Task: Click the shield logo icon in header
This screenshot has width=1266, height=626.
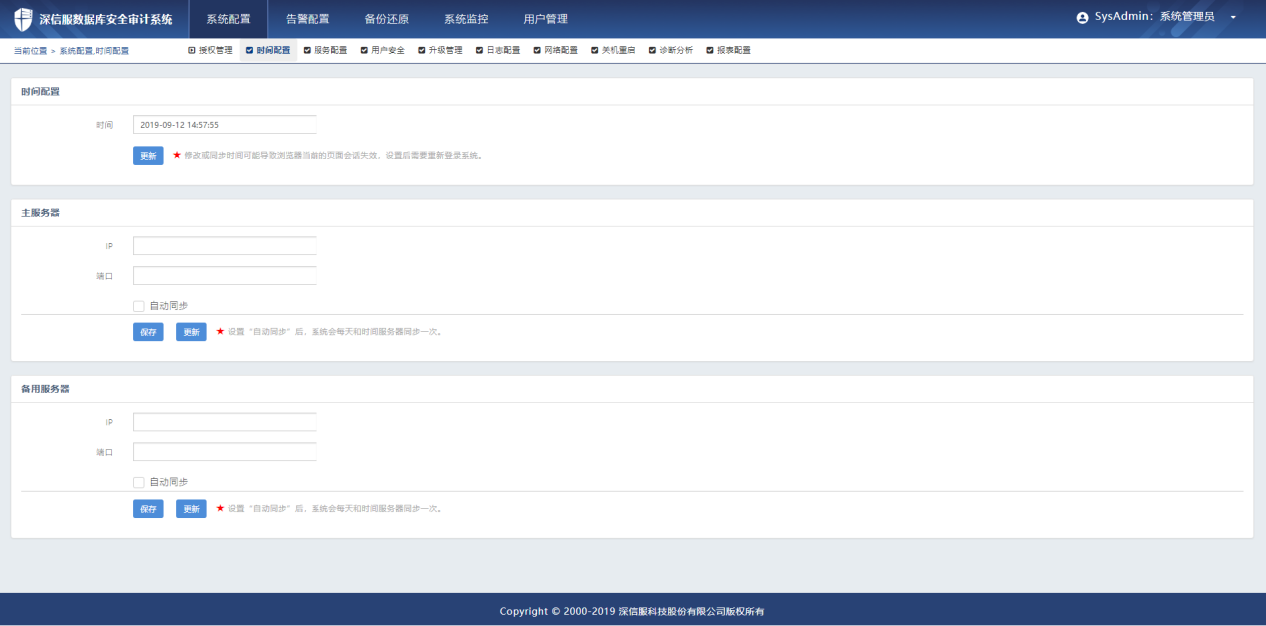Action: [23, 19]
